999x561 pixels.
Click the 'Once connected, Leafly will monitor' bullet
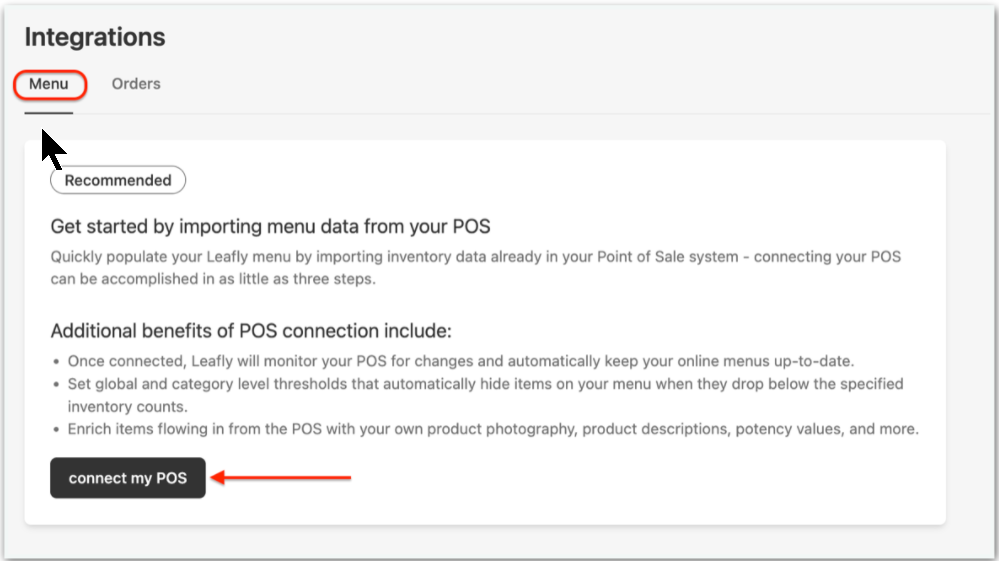point(459,361)
